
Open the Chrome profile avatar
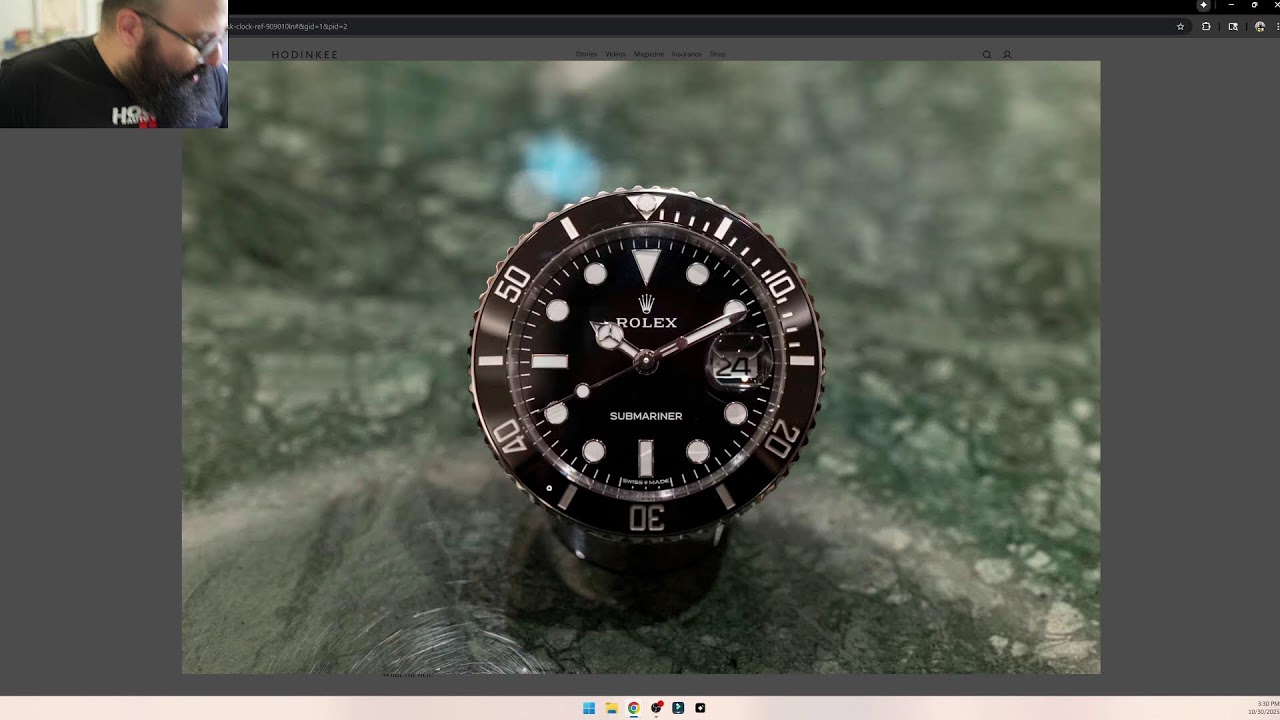[x=1260, y=27]
